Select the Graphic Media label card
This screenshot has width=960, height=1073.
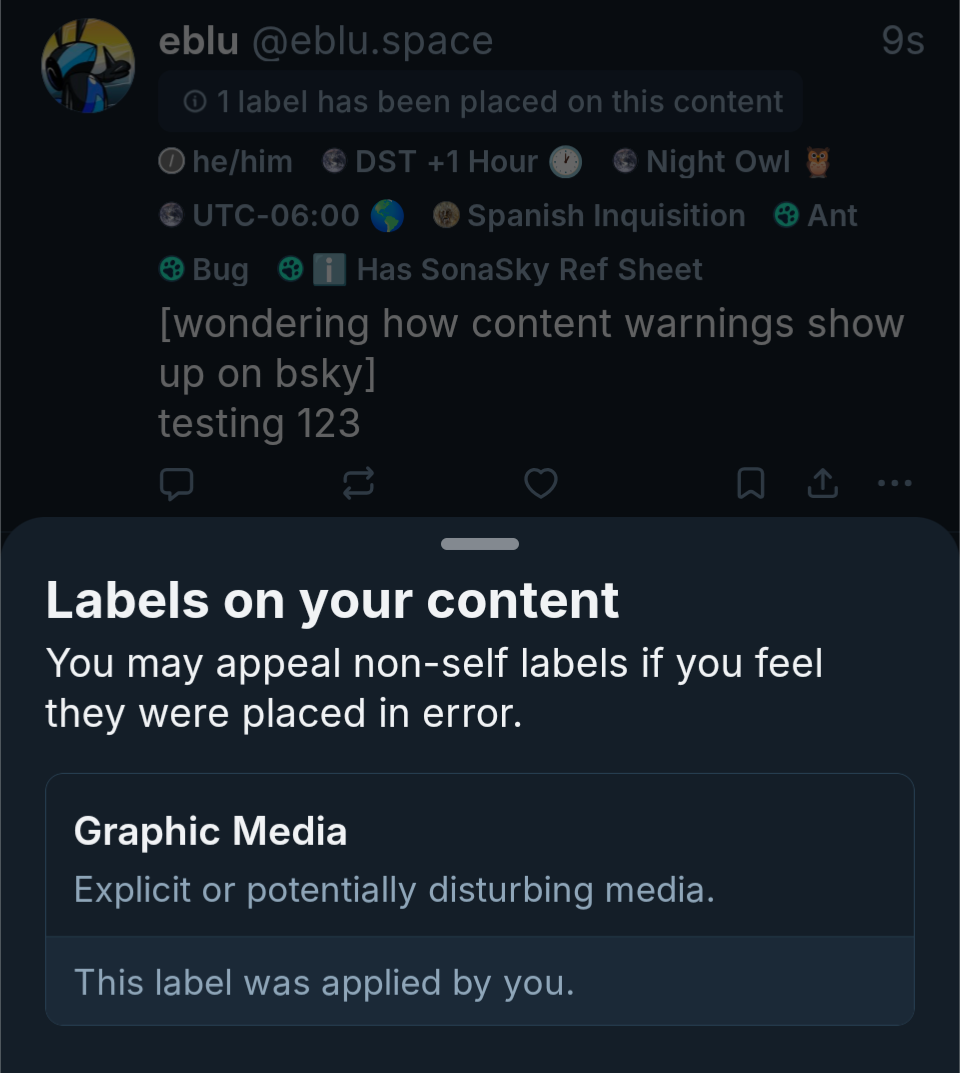pos(480,858)
